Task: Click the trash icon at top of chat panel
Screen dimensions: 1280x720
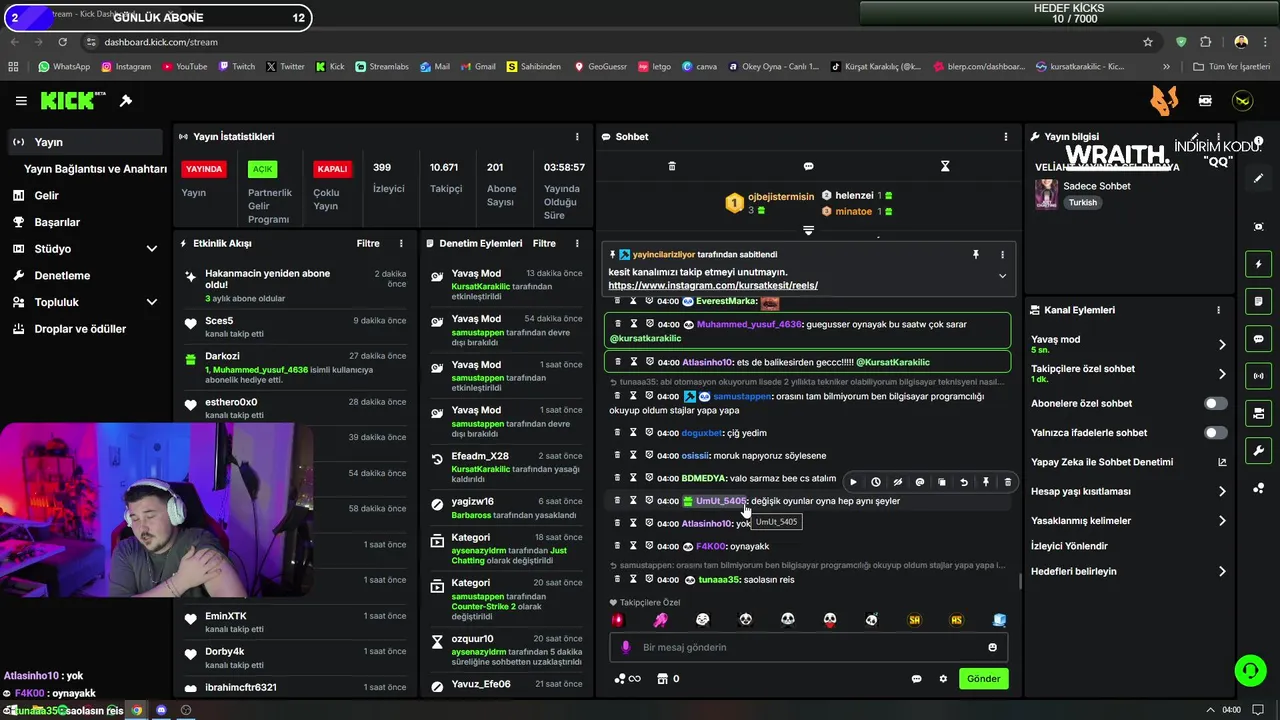Action: click(x=672, y=166)
